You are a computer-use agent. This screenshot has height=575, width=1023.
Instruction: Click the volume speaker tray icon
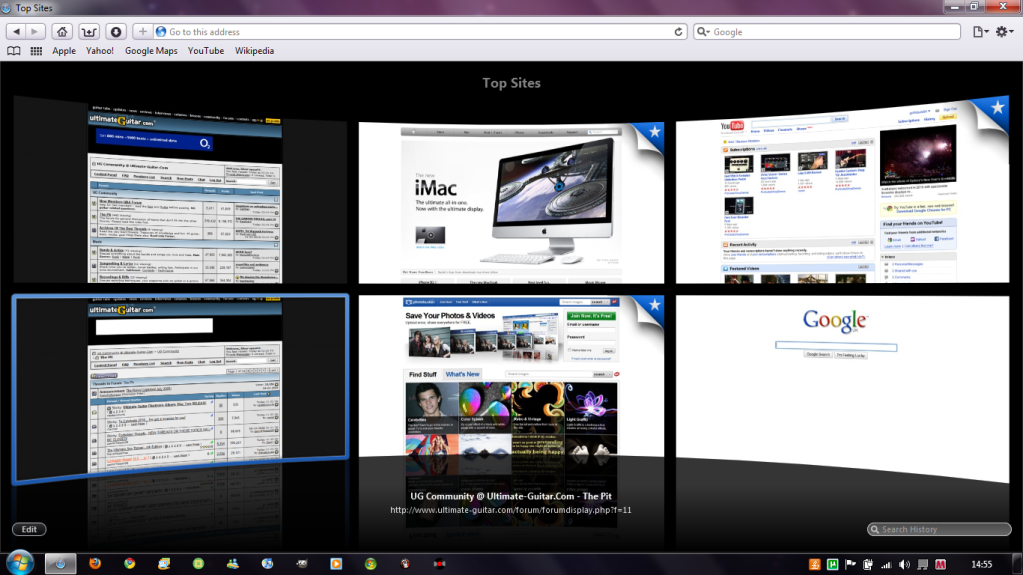[904, 565]
